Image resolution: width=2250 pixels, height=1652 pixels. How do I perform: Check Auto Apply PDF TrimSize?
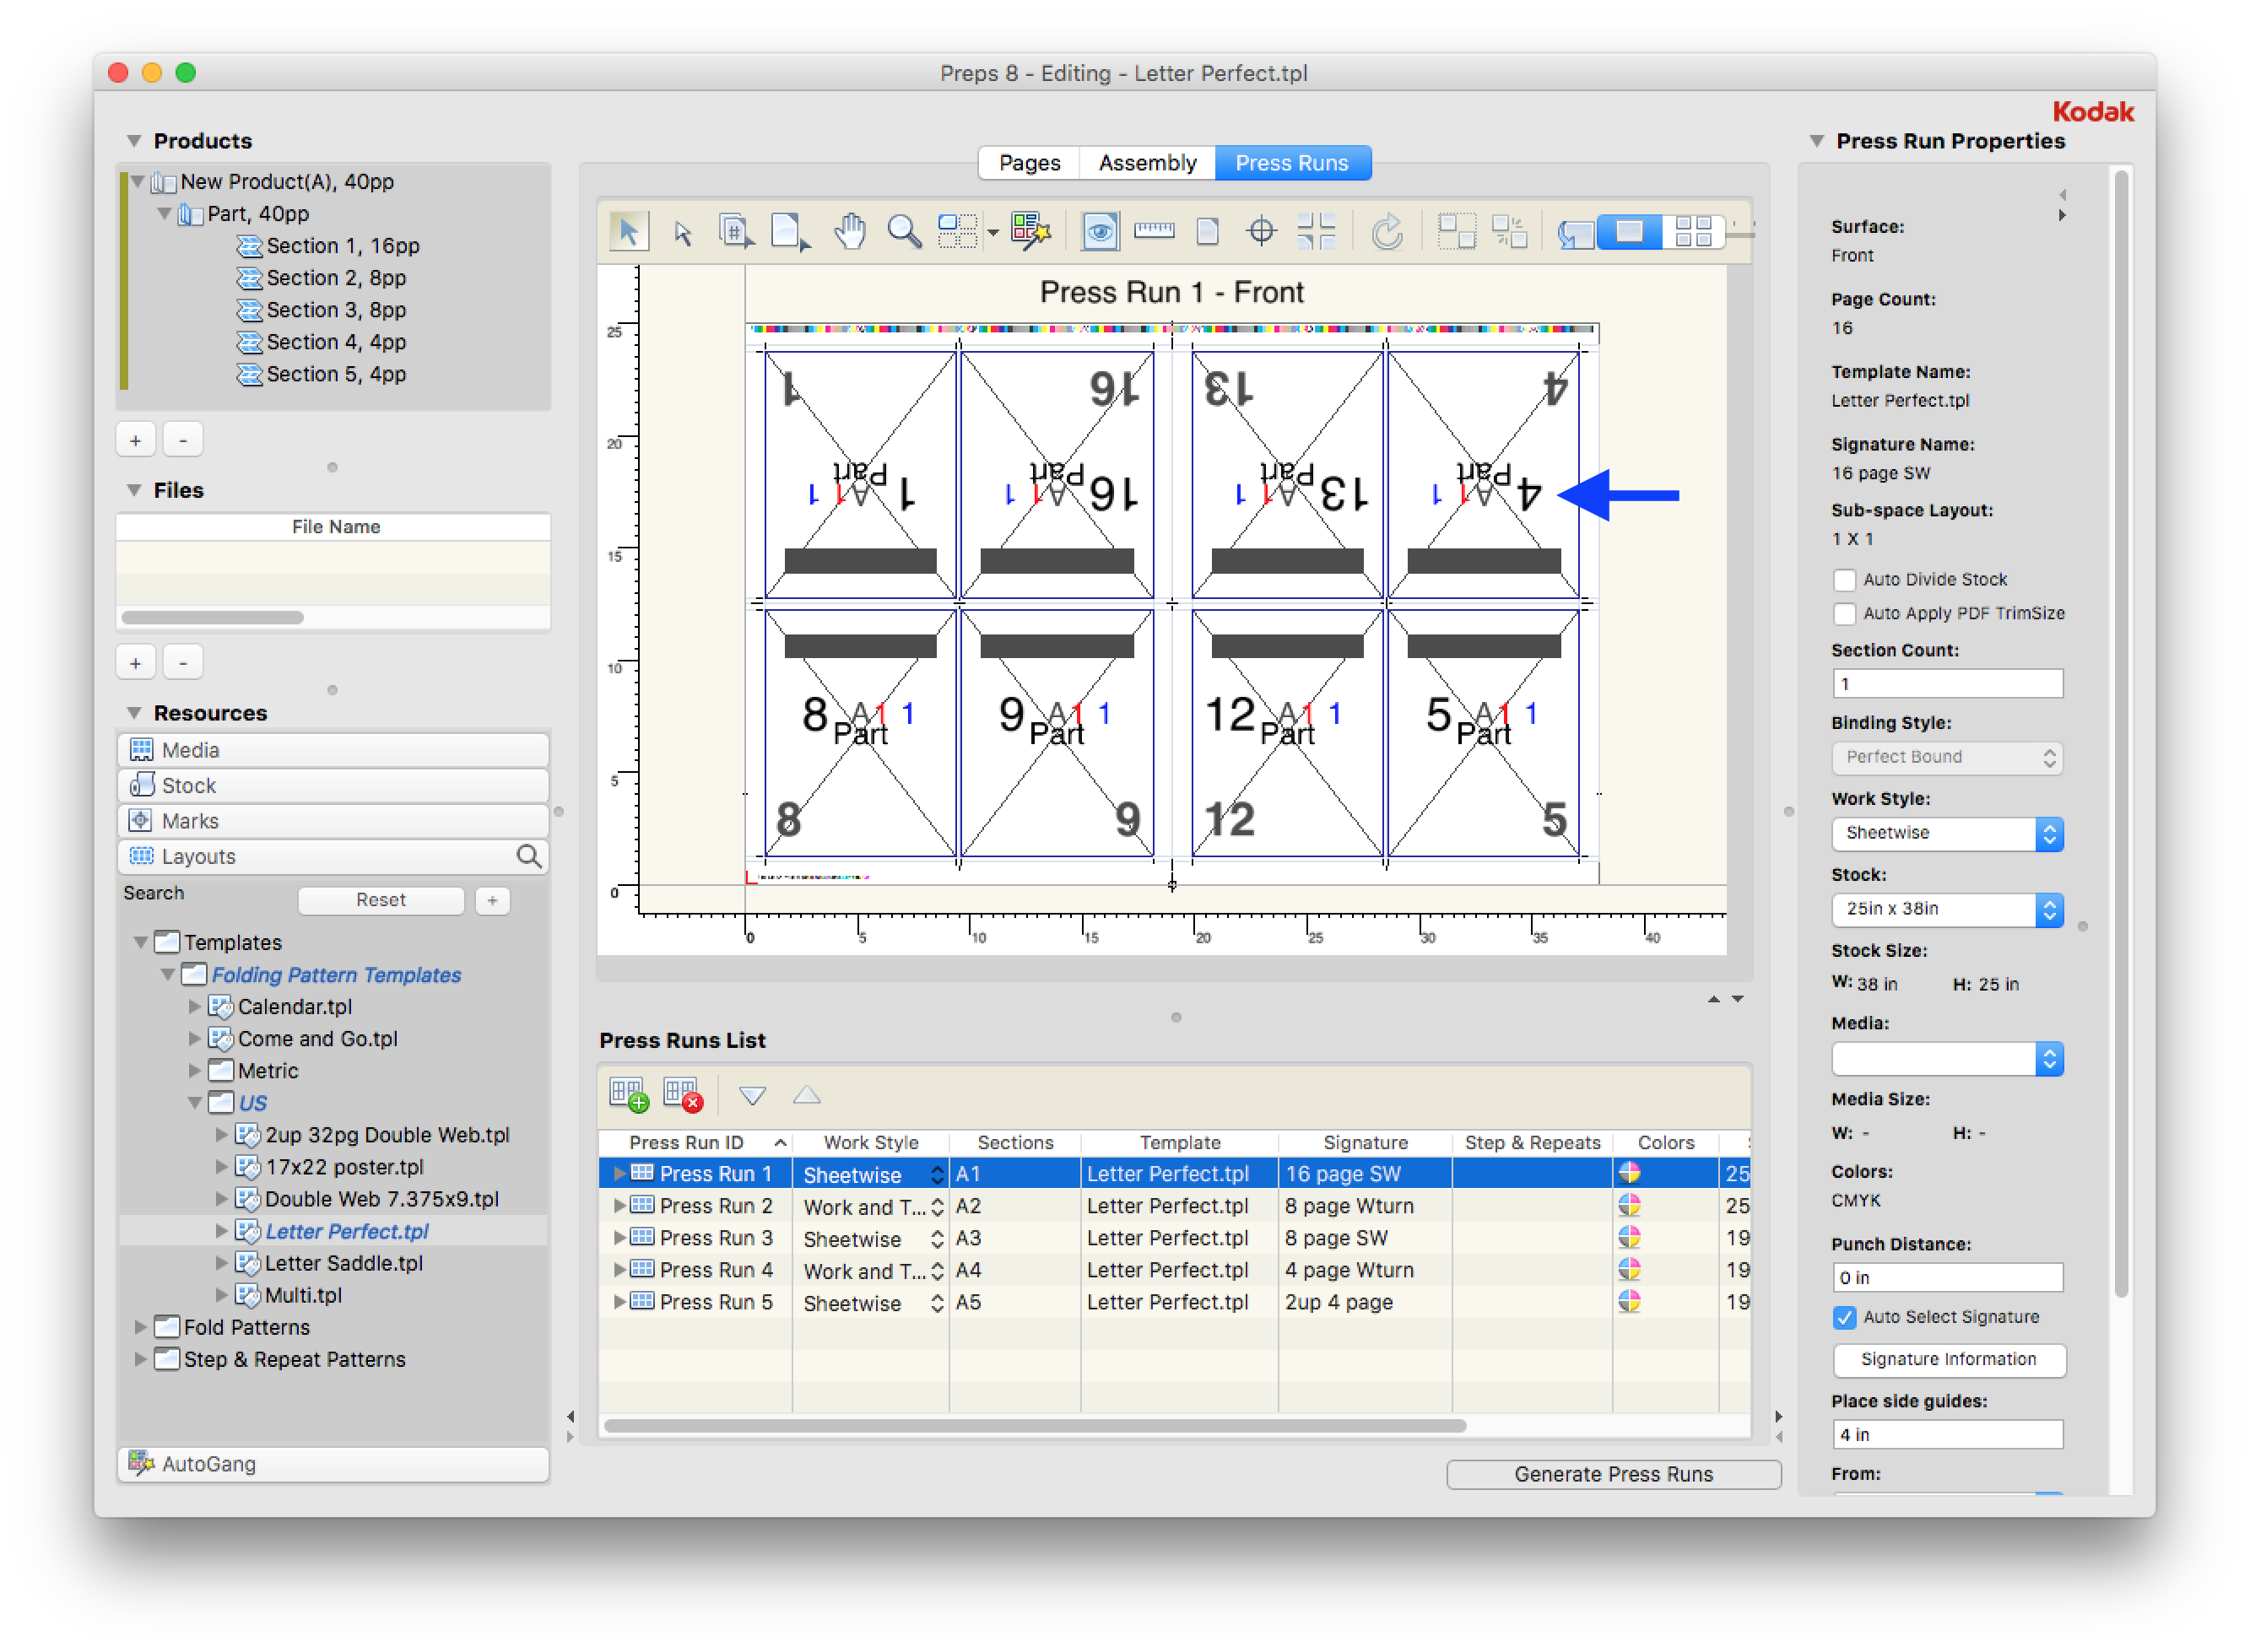(x=1845, y=614)
